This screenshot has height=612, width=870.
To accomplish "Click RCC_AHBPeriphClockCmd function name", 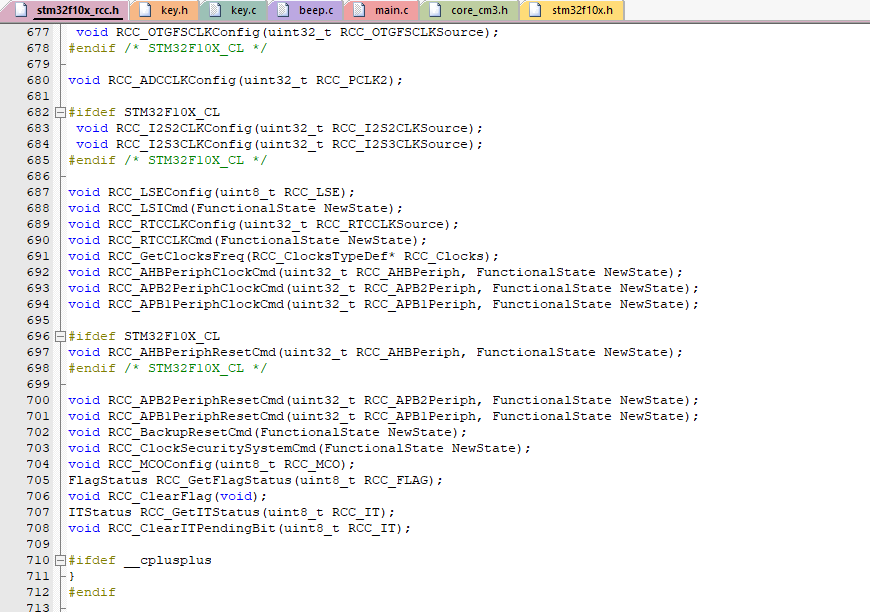I will (192, 272).
